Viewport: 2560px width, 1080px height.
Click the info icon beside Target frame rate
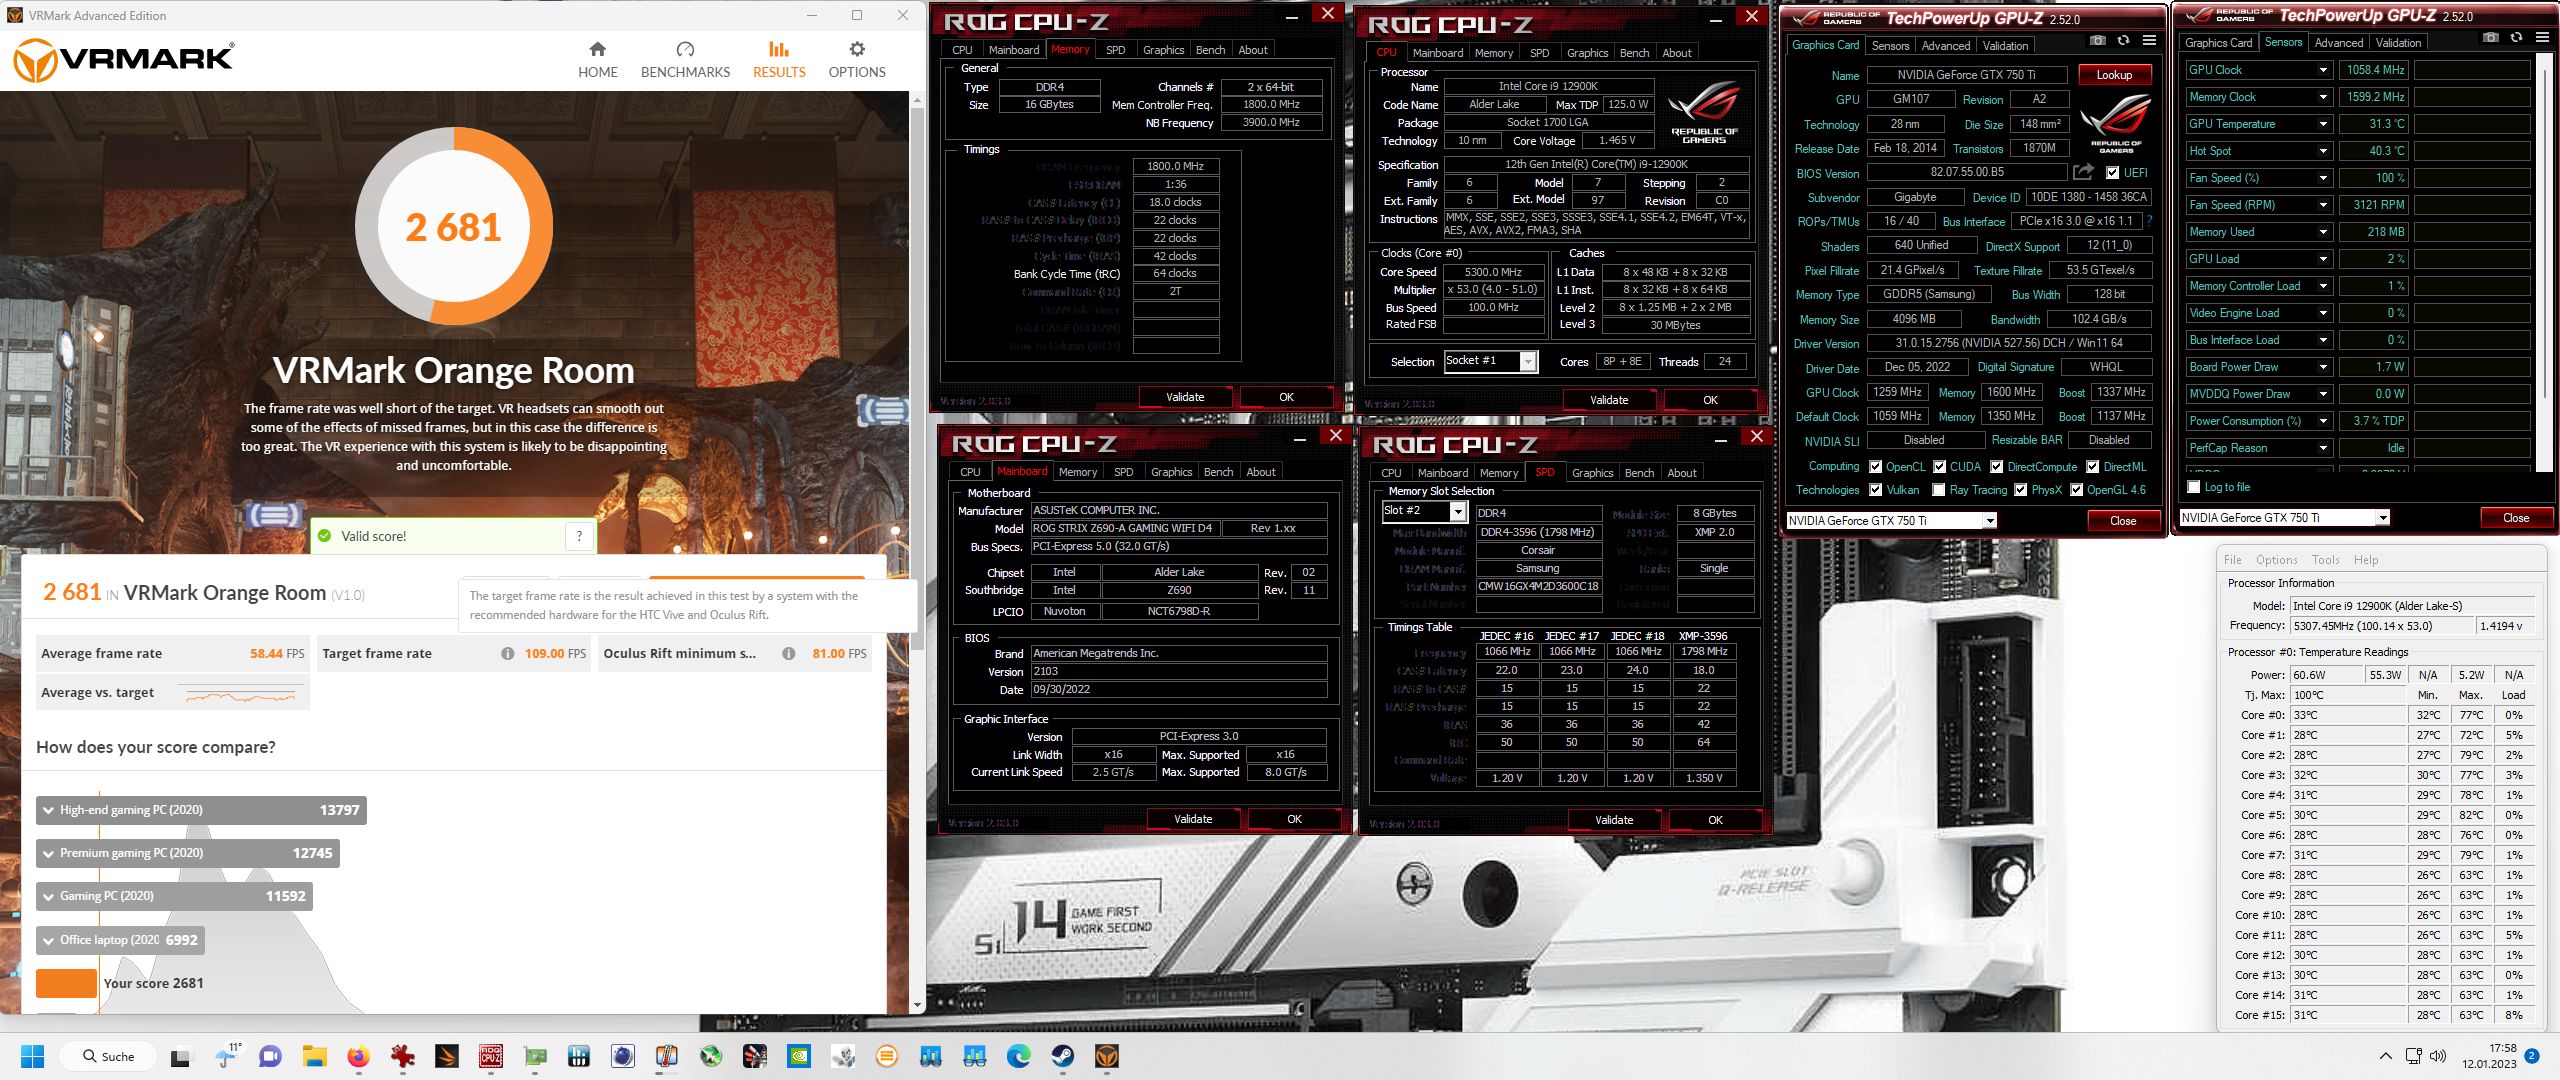click(x=508, y=653)
